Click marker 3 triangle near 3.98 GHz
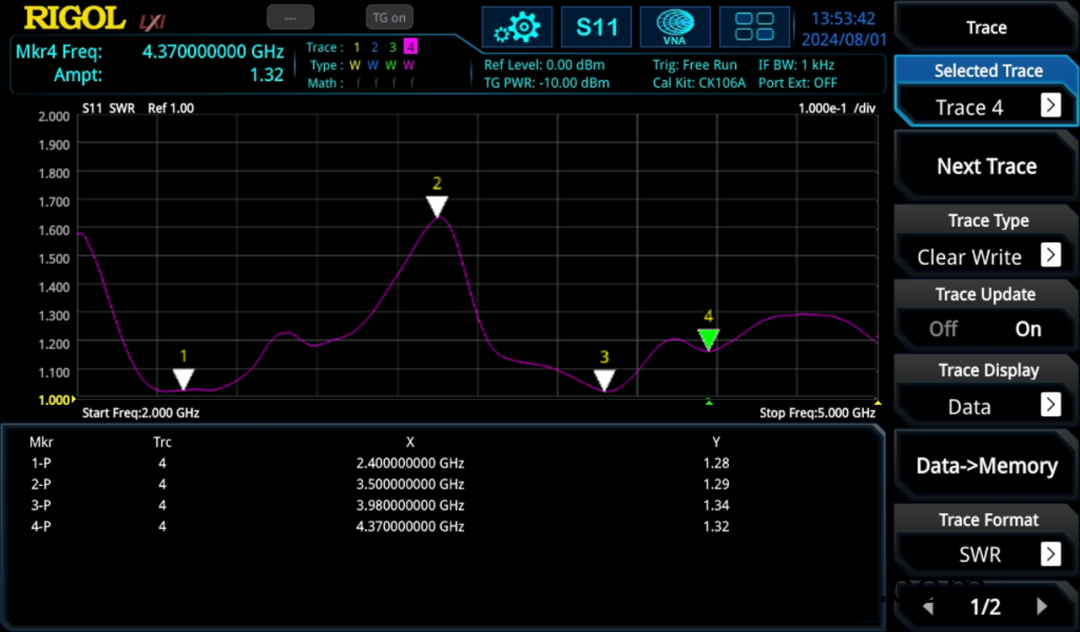This screenshot has width=1080, height=632. (604, 379)
